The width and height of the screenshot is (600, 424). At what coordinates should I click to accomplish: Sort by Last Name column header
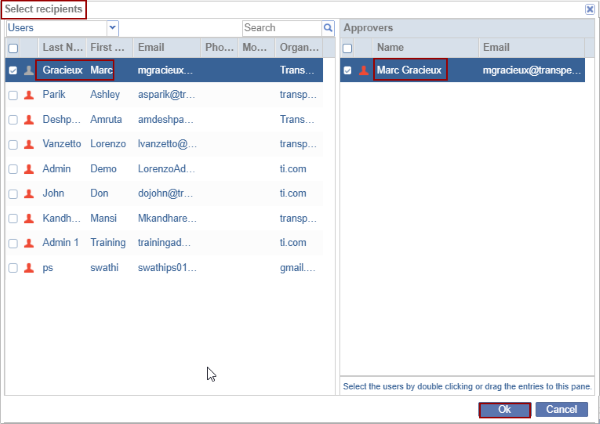pyautogui.click(x=61, y=48)
